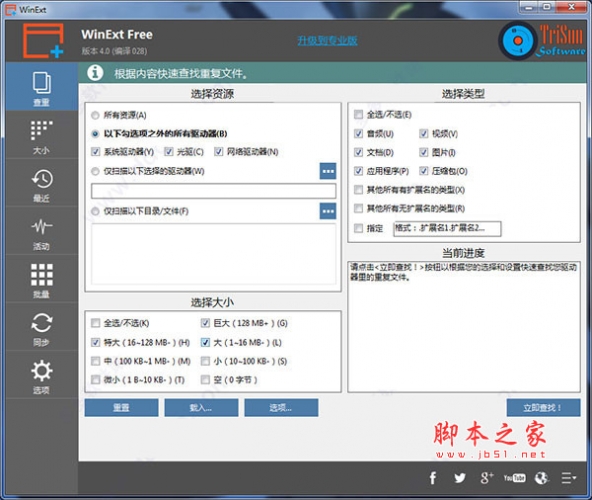Uncheck 网络驱动器(N) checkbox
592x500 pixels.
pos(219,152)
